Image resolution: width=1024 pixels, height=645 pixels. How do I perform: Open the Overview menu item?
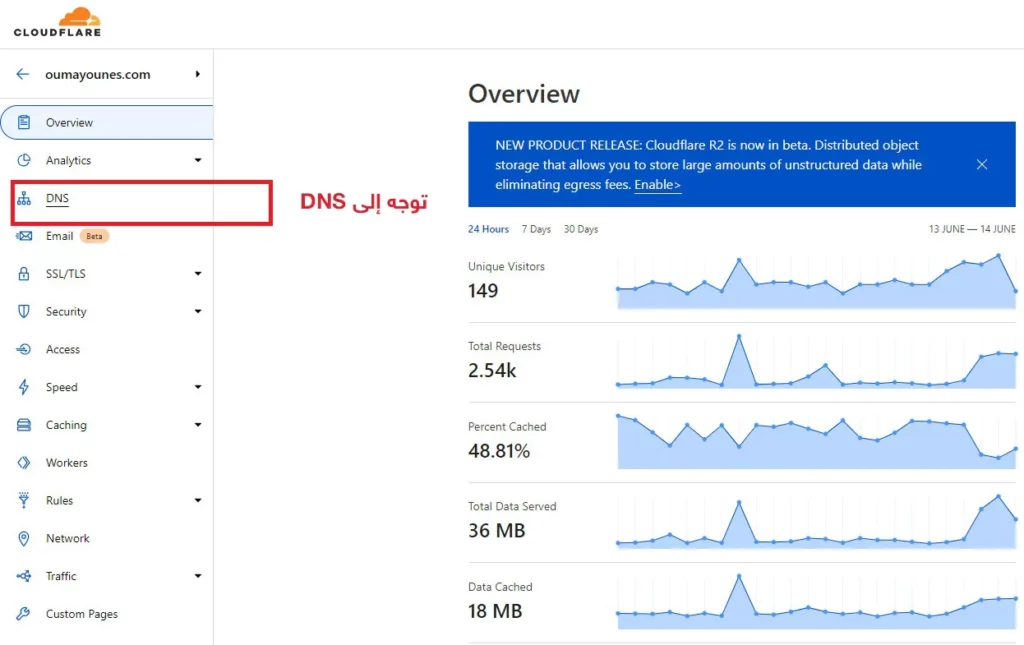pos(107,122)
